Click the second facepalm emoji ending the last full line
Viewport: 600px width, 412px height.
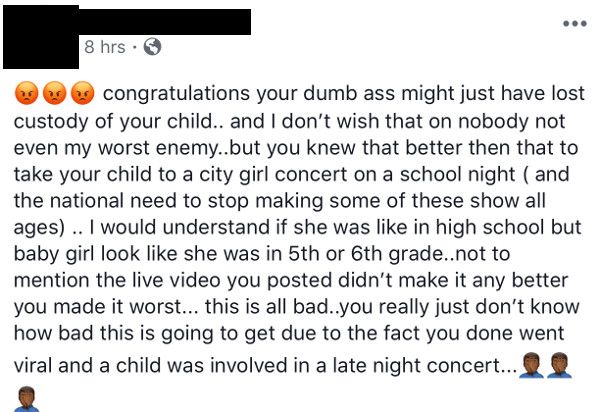(x=560, y=367)
